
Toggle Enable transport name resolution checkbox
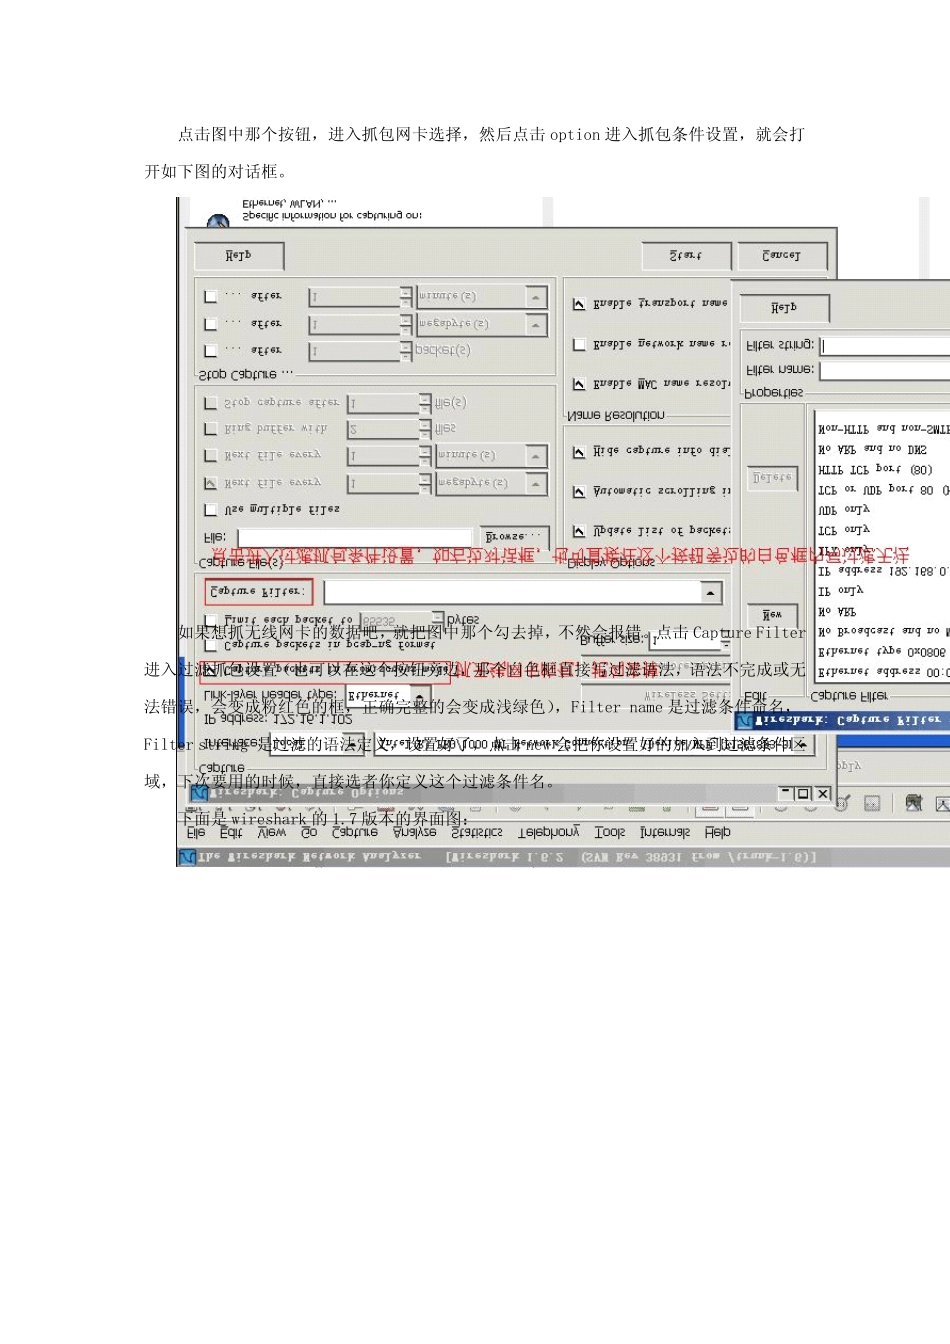(579, 304)
